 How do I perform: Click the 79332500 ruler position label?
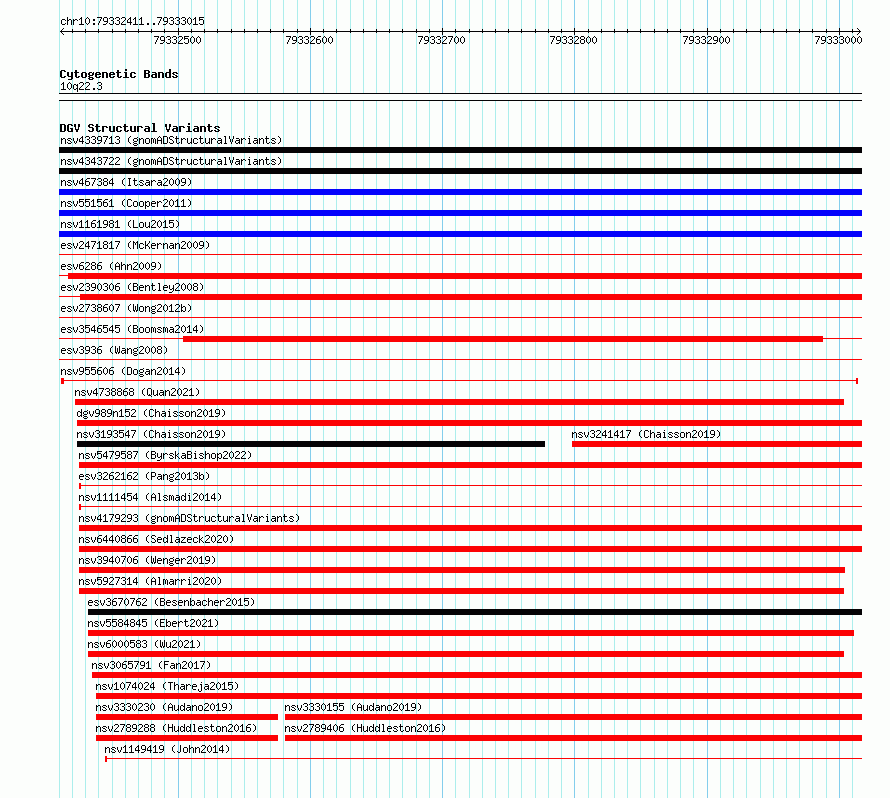[x=177, y=40]
